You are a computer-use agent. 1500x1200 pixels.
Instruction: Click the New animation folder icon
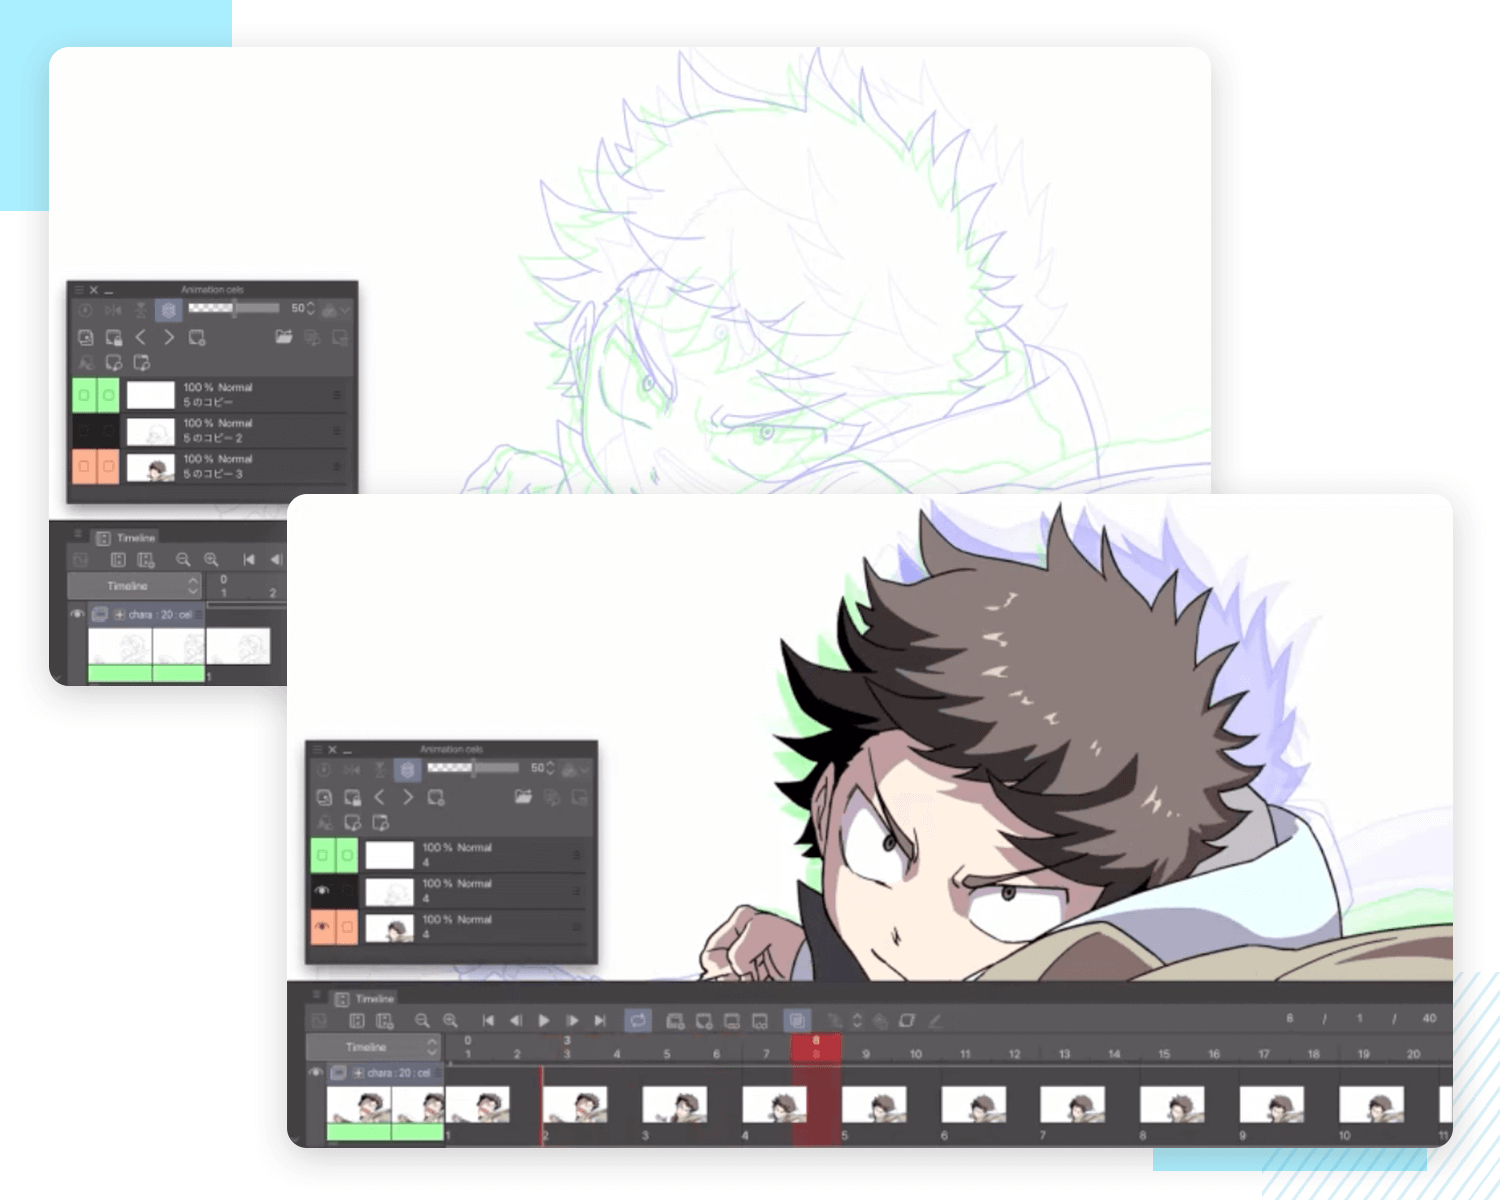[x=676, y=1021]
